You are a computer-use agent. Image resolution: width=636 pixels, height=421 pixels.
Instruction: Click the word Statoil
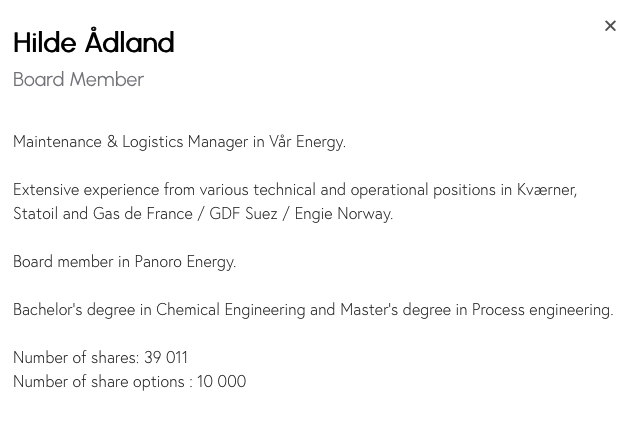(x=36, y=214)
